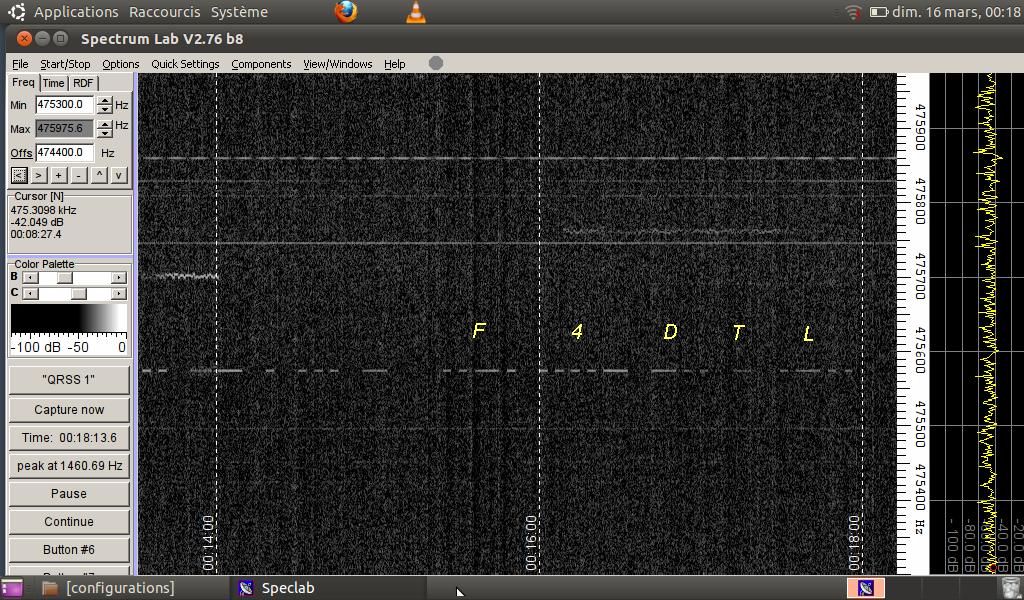Click the 00:18:00 waterfall time marker
The height and width of the screenshot is (600, 1024).
854,543
